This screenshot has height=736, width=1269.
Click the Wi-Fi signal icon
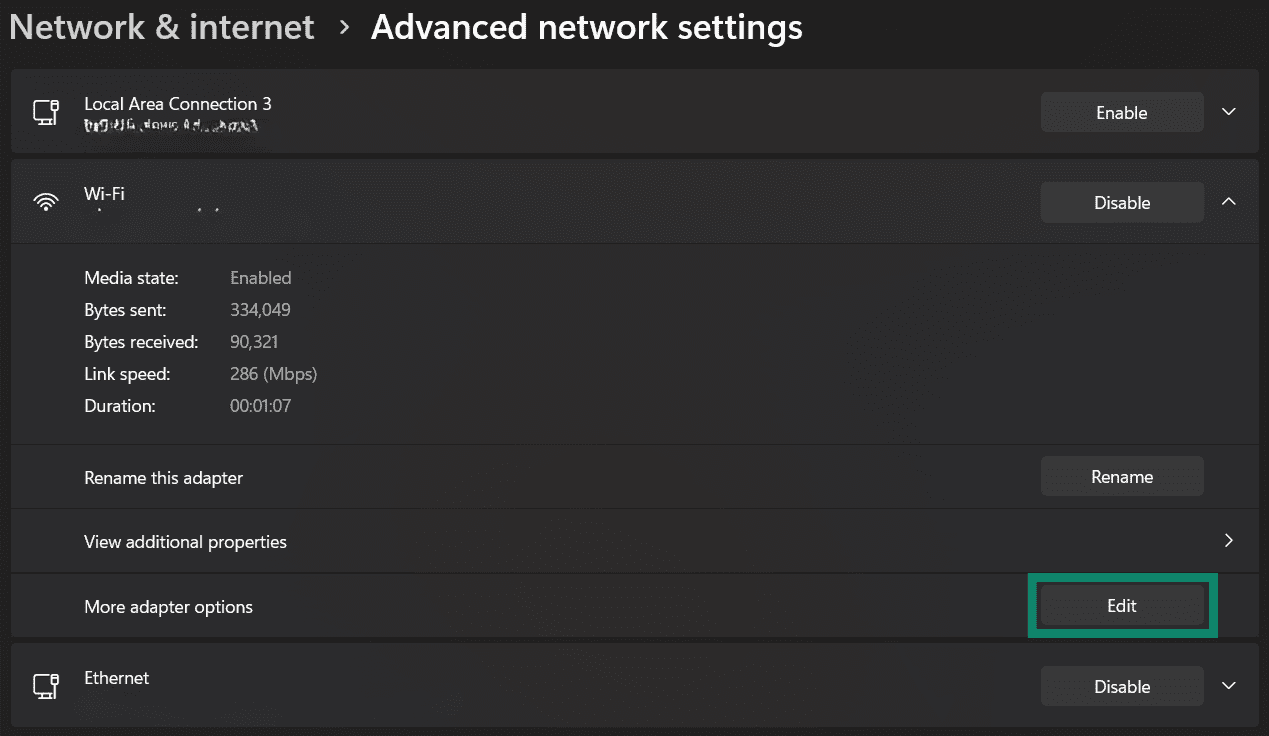45,200
